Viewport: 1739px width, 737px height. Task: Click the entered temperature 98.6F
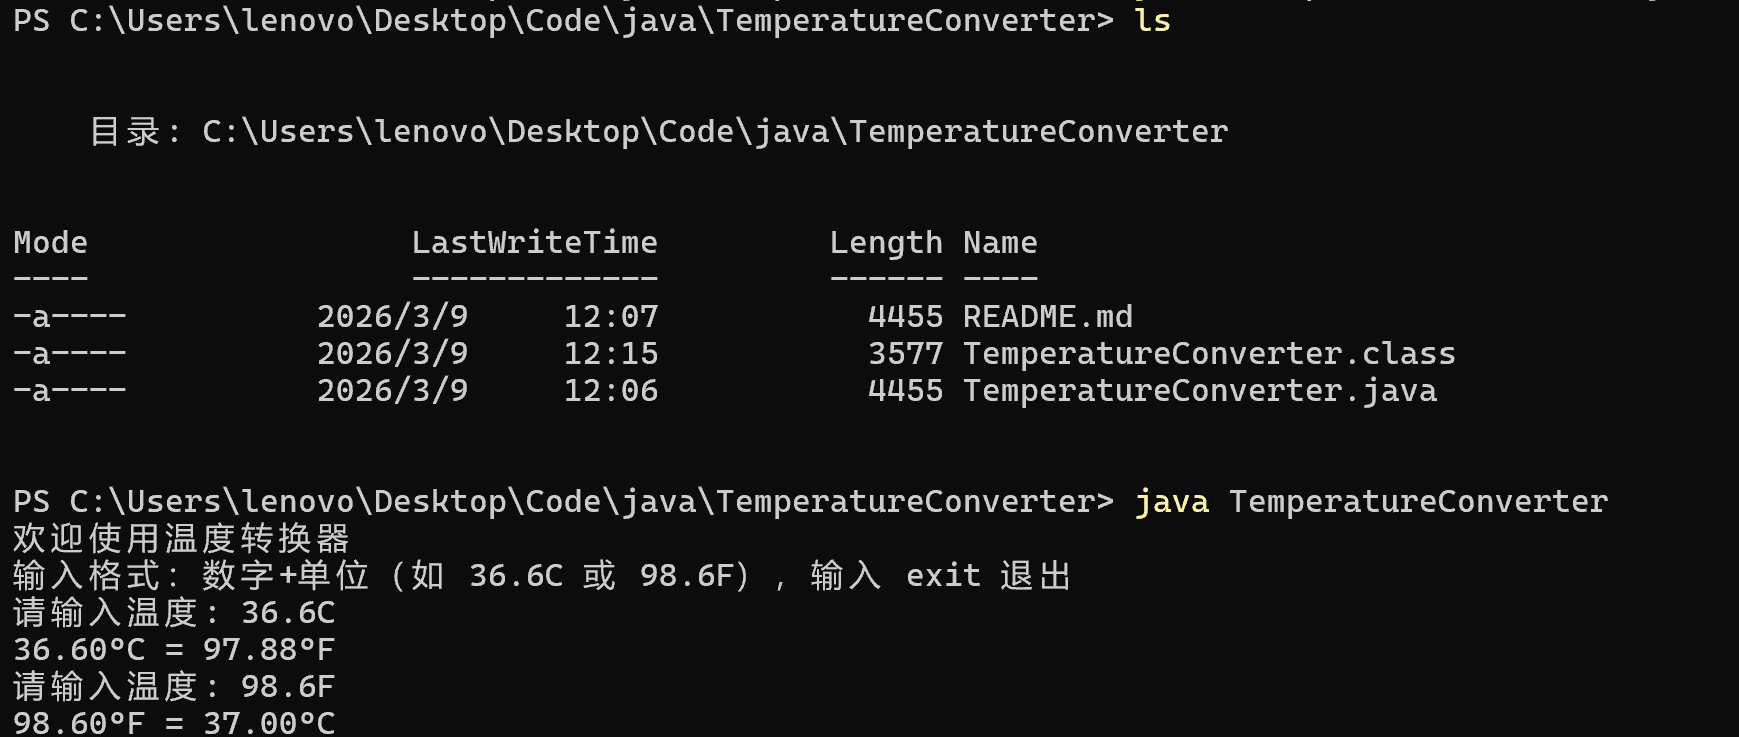[x=288, y=687]
